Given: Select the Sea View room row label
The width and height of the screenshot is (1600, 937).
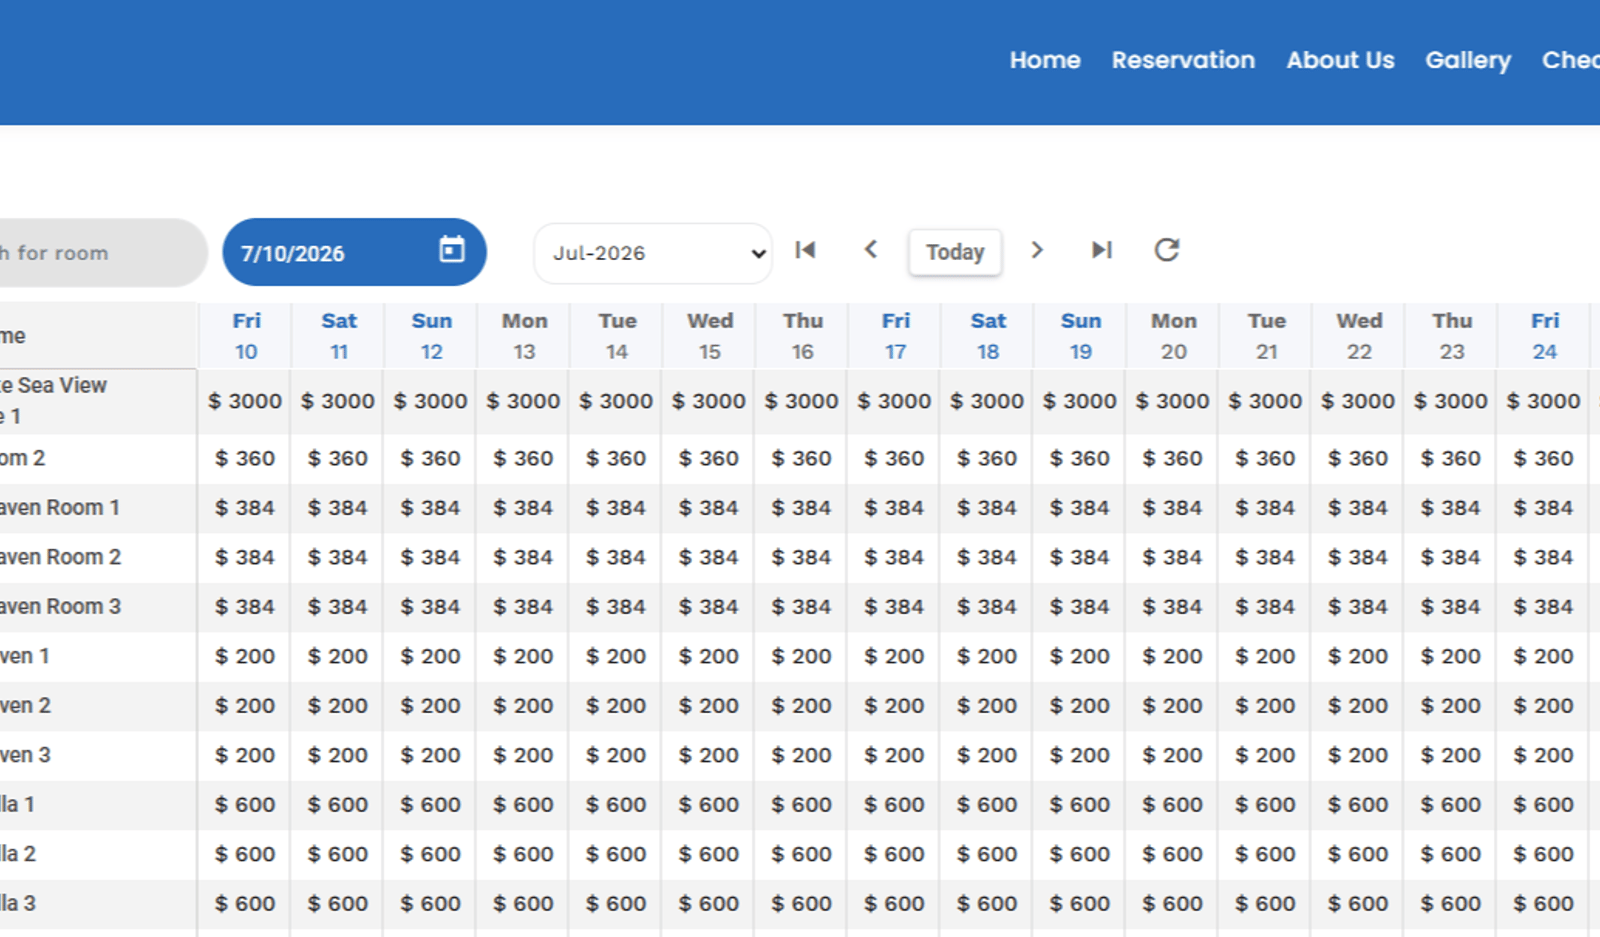Looking at the screenshot, I should (54, 400).
